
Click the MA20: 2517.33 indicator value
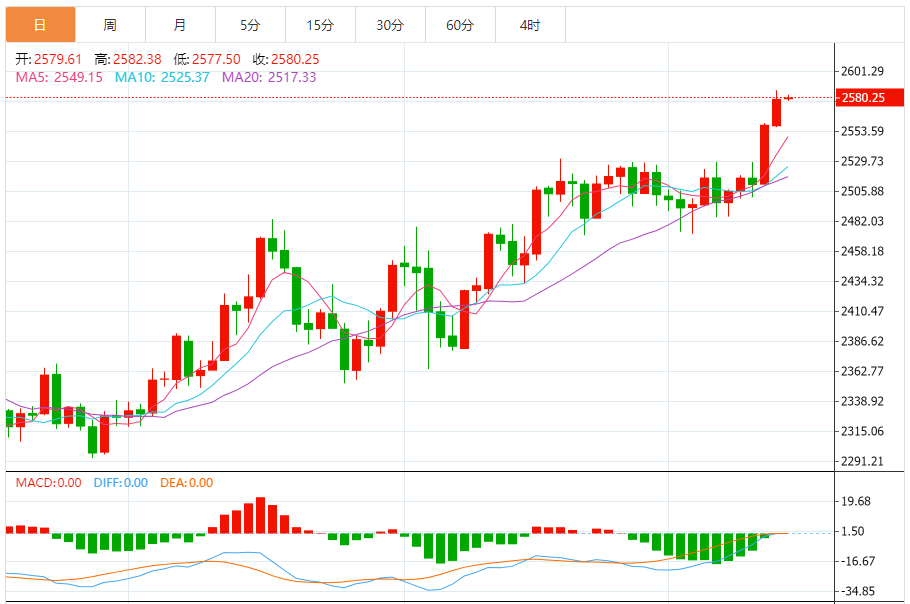pyautogui.click(x=269, y=77)
